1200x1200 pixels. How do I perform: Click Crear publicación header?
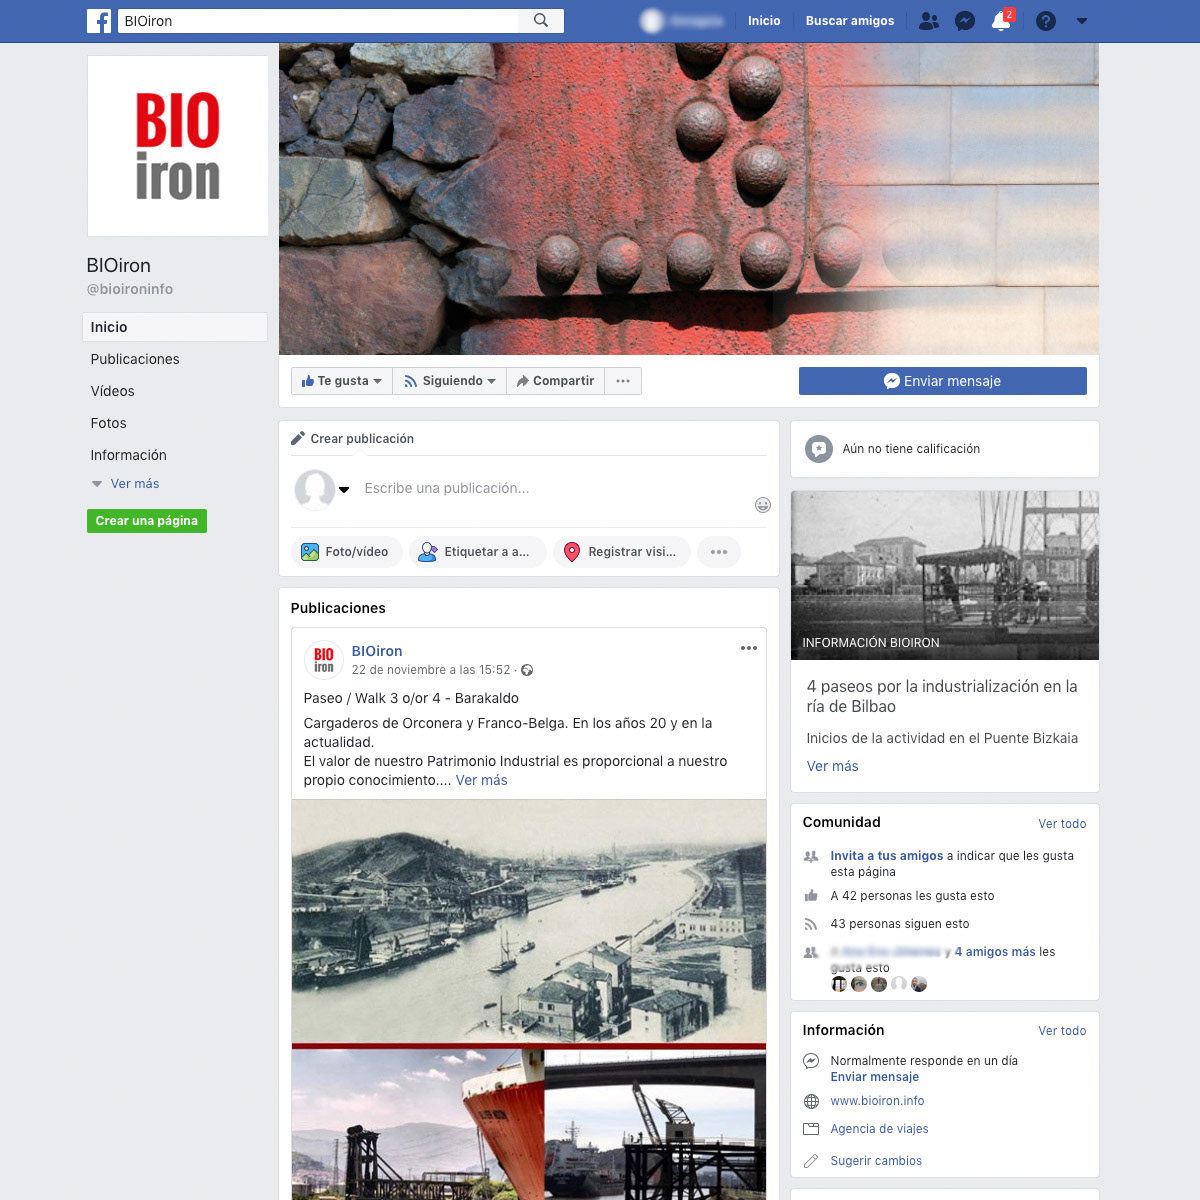pyautogui.click(x=352, y=438)
